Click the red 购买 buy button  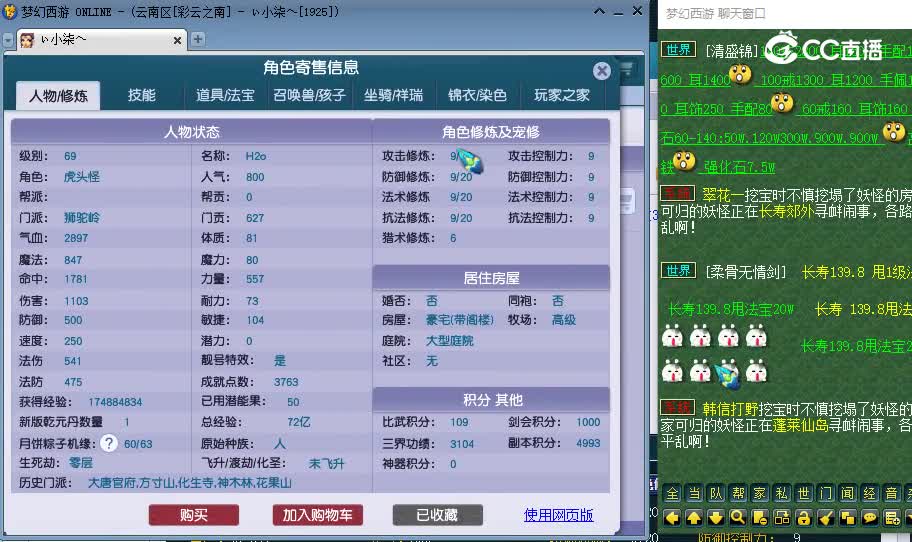(x=194, y=515)
